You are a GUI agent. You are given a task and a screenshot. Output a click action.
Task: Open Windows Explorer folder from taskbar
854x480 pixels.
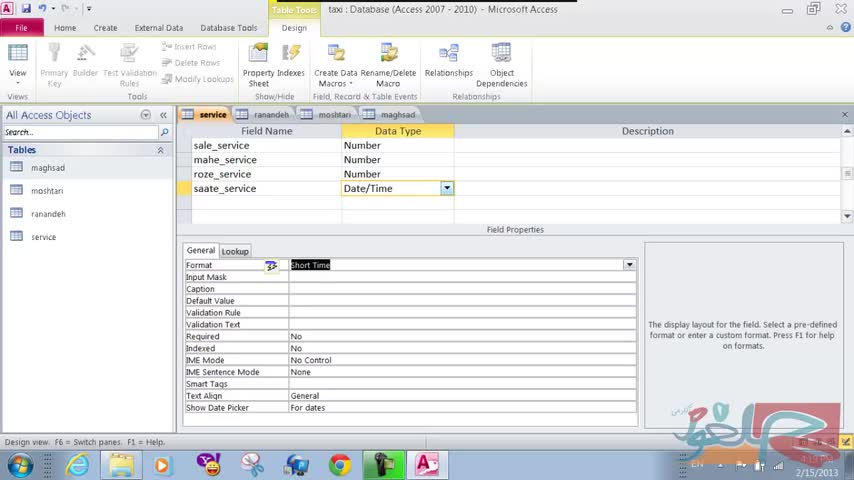tap(121, 465)
